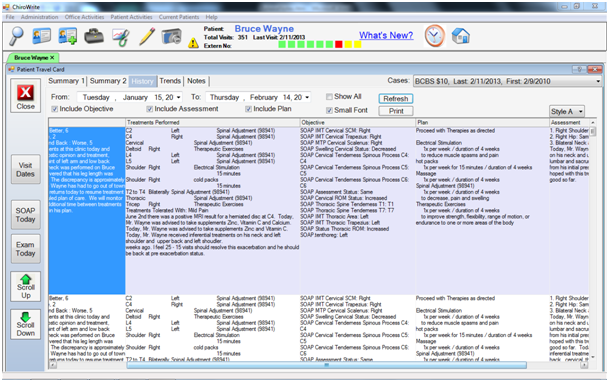Open the Patient Activities menu
The width and height of the screenshot is (609, 382).
pyautogui.click(x=131, y=17)
